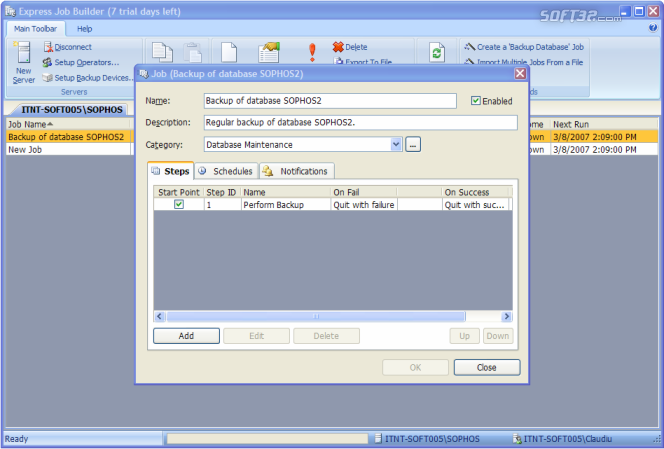The height and width of the screenshot is (449, 664).
Task: Click the blue help question mark icon
Action: coord(653,28)
